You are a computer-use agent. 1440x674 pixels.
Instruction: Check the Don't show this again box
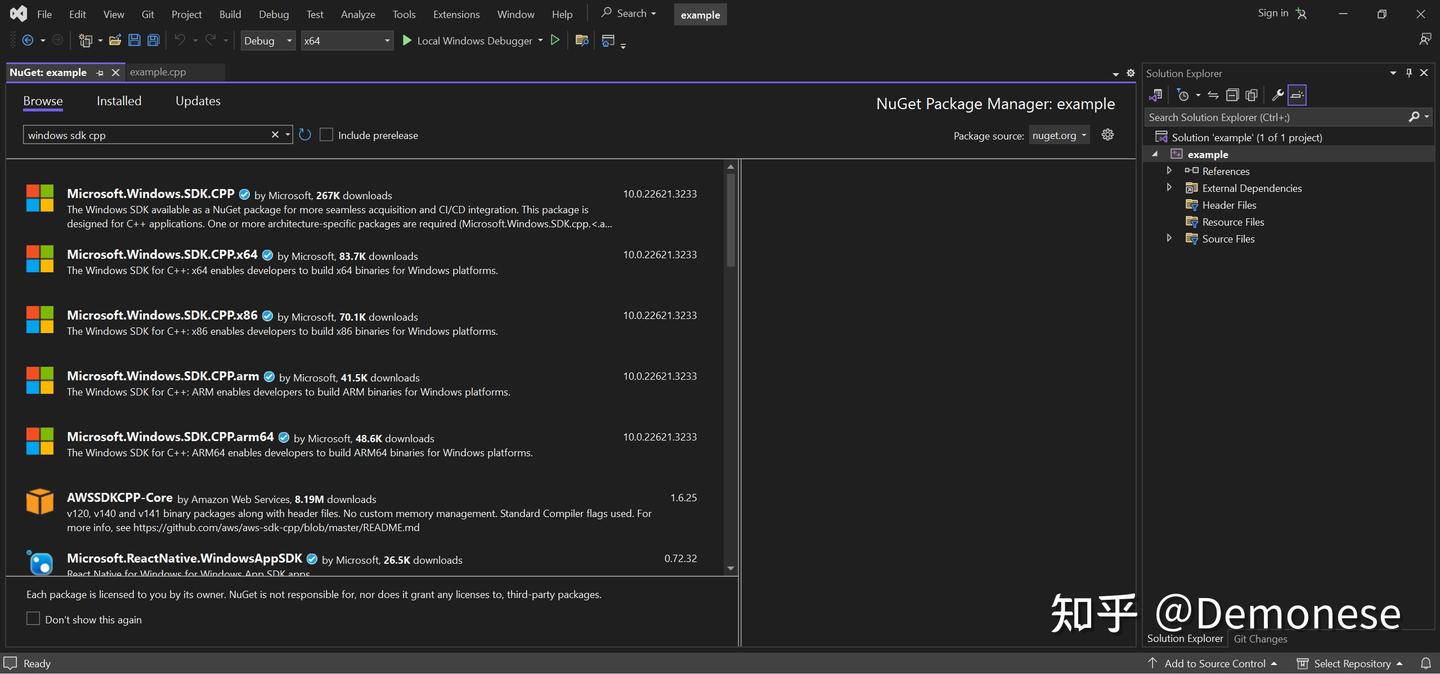(x=33, y=619)
